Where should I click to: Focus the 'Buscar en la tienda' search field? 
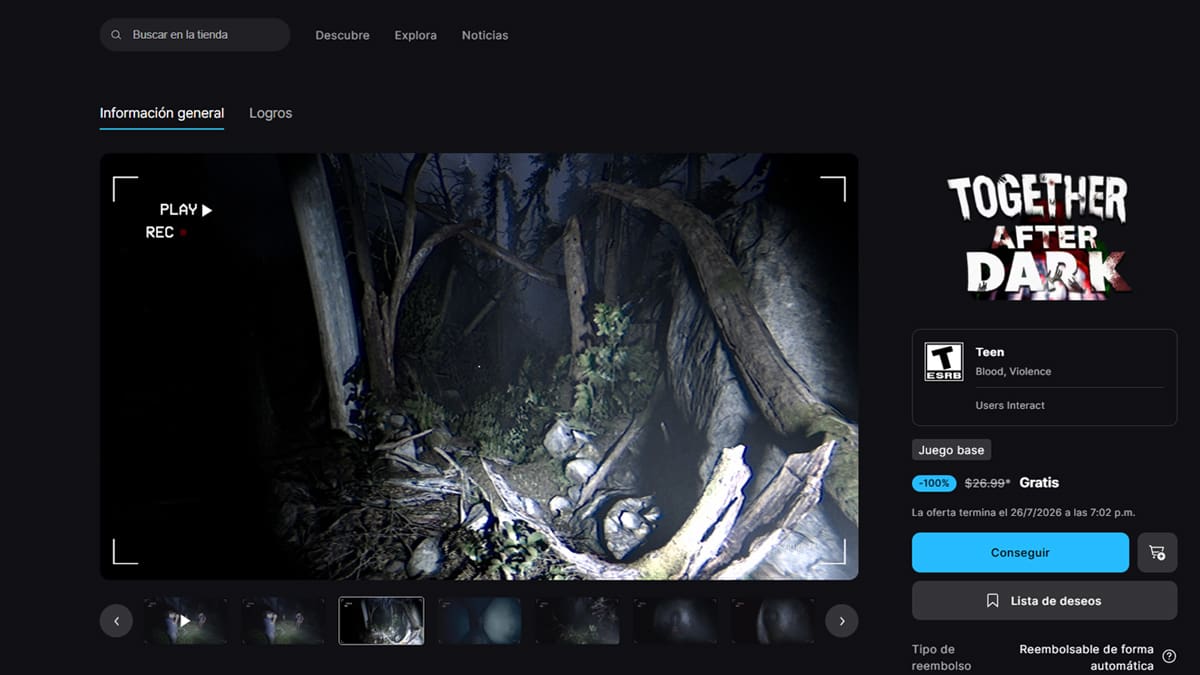pyautogui.click(x=195, y=35)
